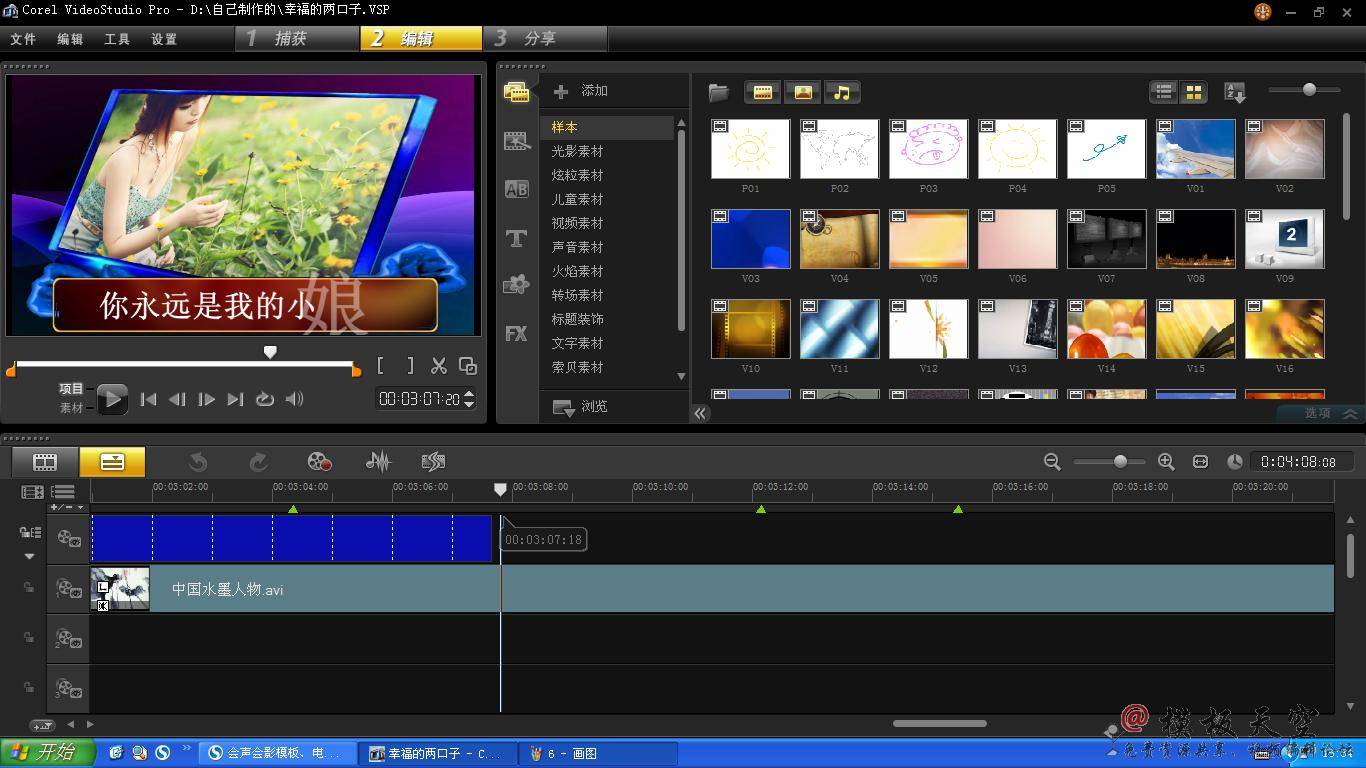Select Clip (素材) playback mode
The height and width of the screenshot is (768, 1366).
tap(71, 408)
